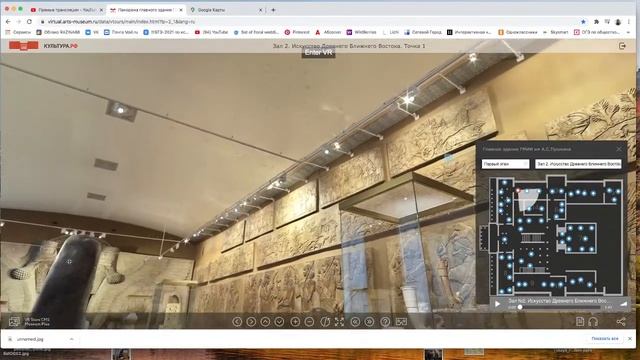Activate VR headset mode icon
640x360 pixels.
point(401,322)
